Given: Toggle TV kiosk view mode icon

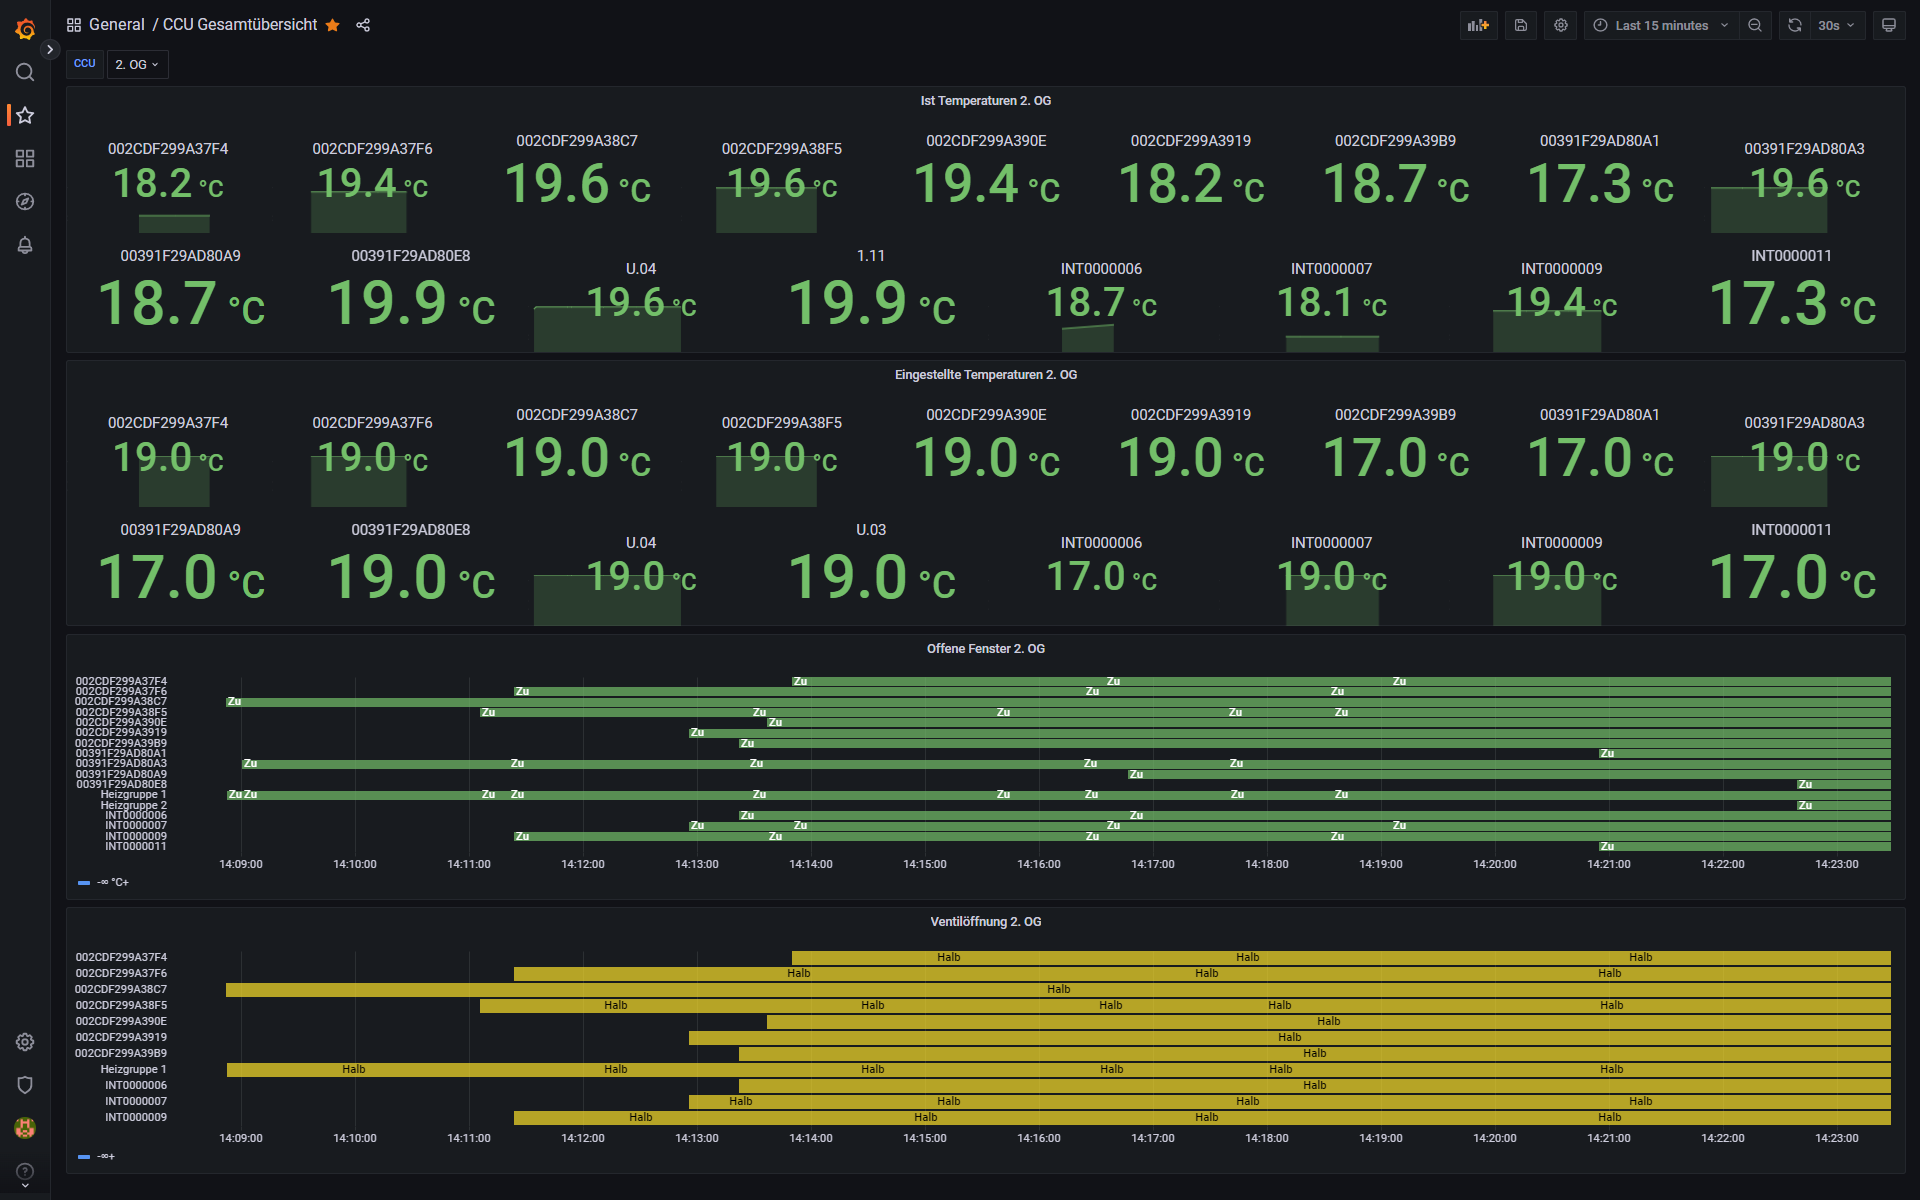Looking at the screenshot, I should click(1888, 25).
